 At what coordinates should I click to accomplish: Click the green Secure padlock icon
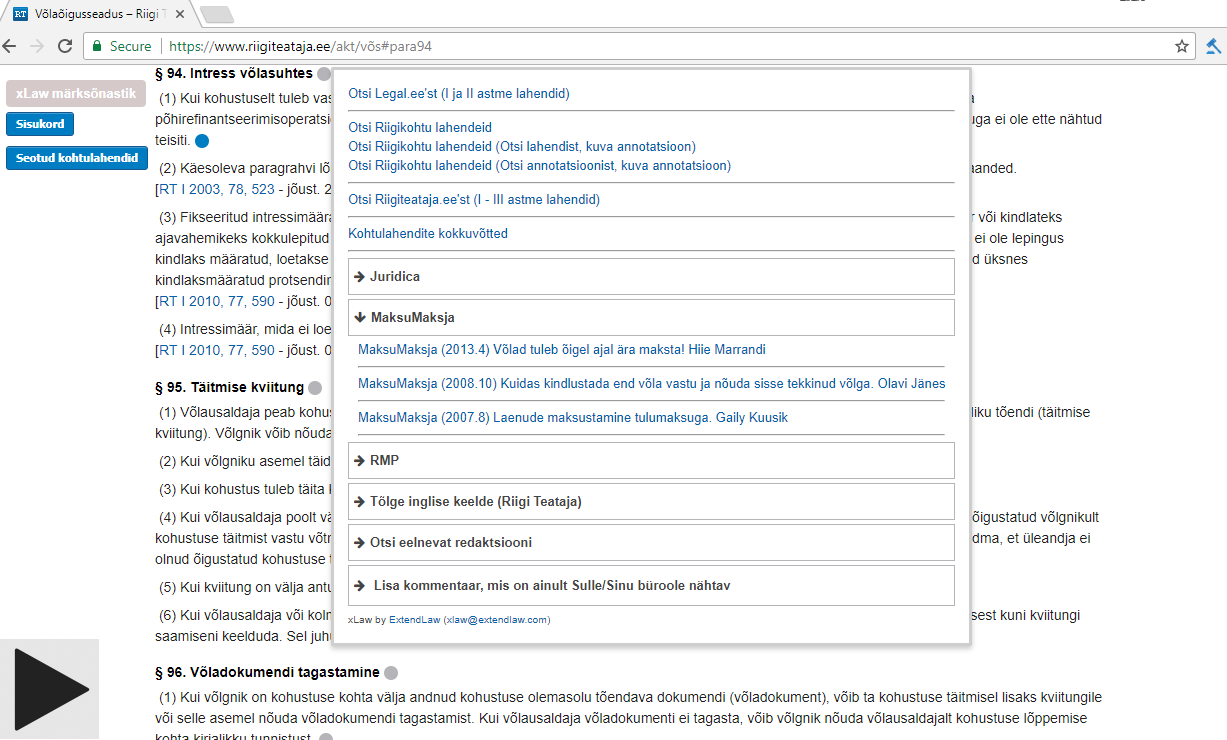point(97,46)
